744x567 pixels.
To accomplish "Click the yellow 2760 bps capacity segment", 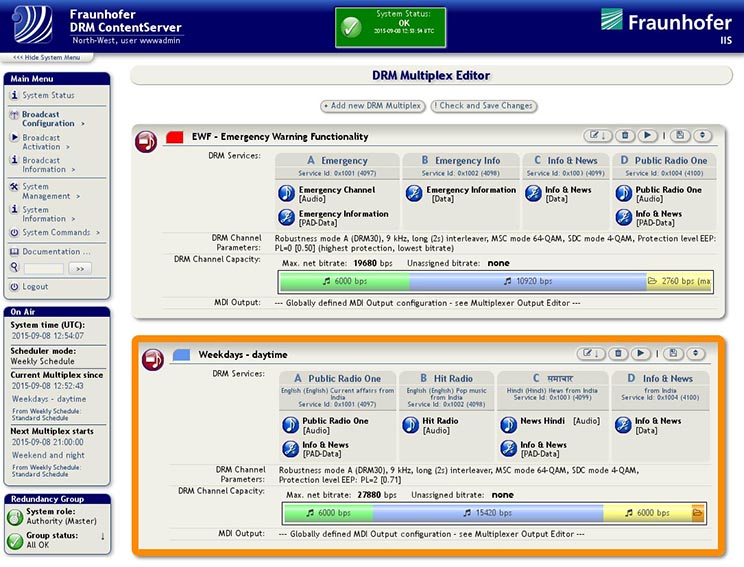I will click(679, 281).
